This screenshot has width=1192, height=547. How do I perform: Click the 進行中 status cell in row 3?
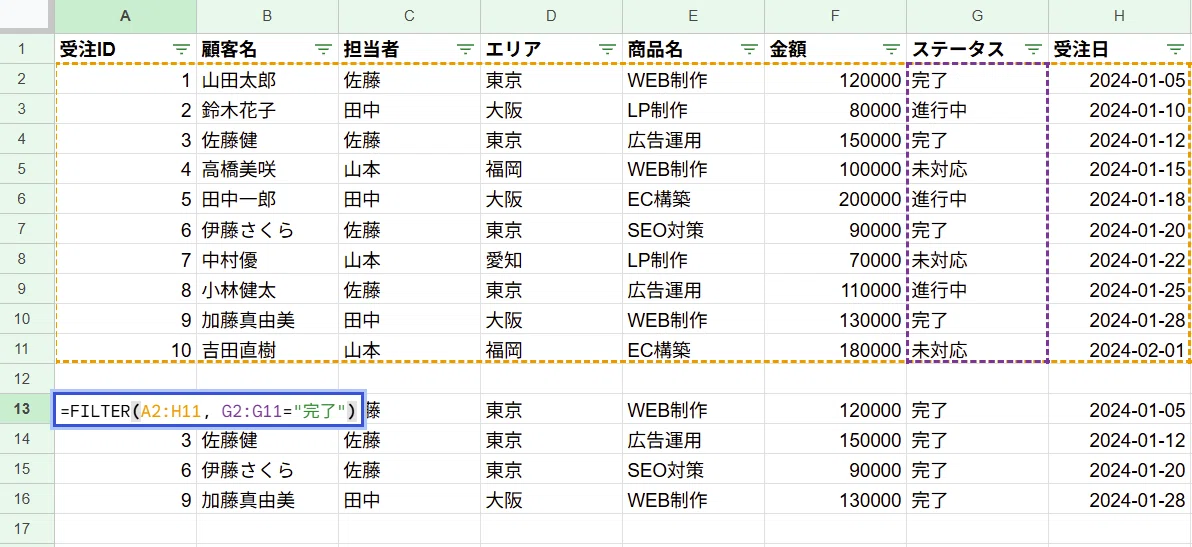(x=977, y=110)
